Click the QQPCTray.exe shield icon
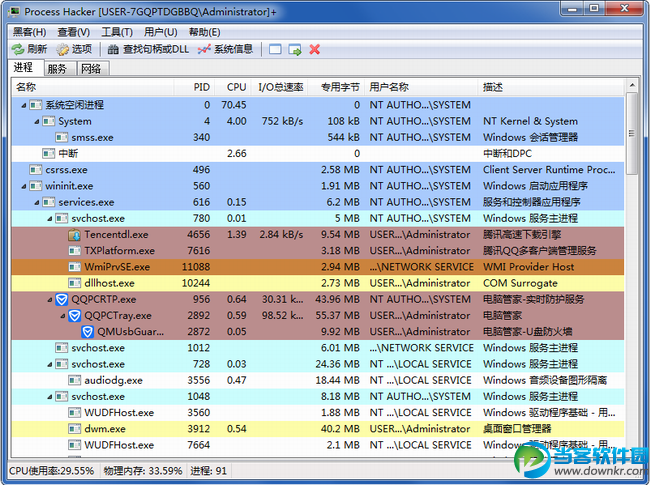This screenshot has width=650, height=485. [75, 316]
